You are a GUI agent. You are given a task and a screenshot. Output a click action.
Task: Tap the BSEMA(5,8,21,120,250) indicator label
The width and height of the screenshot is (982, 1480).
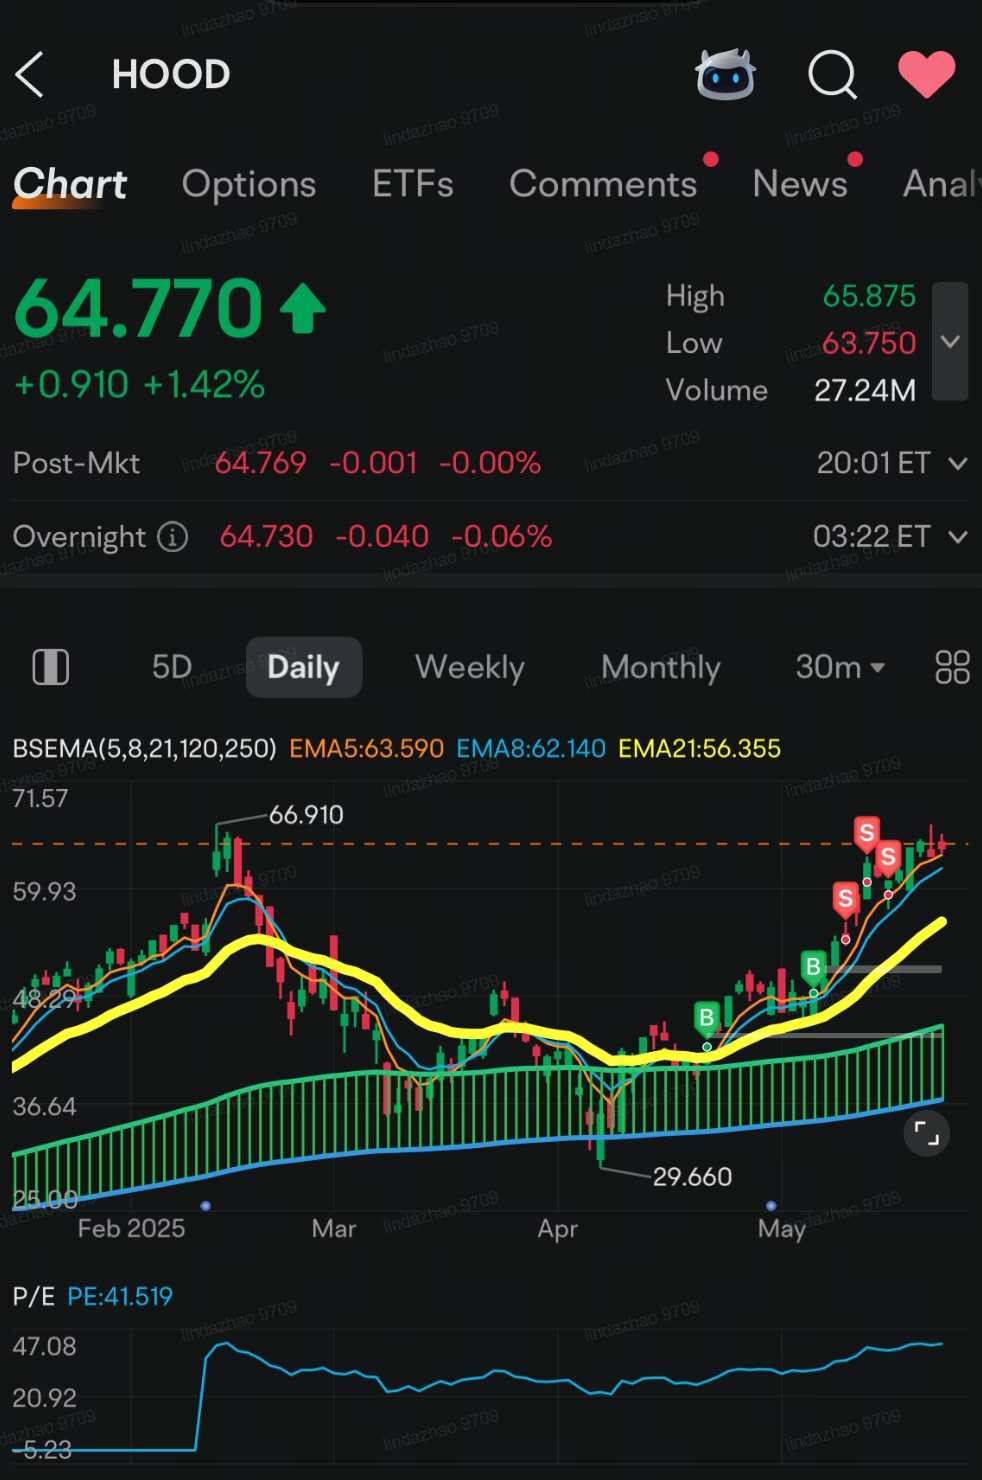pos(144,748)
